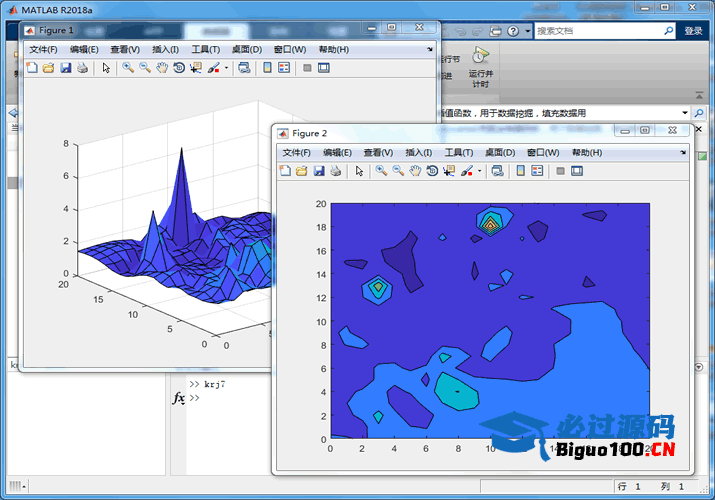Open 文件(F) menu in Figure 2

[296, 153]
